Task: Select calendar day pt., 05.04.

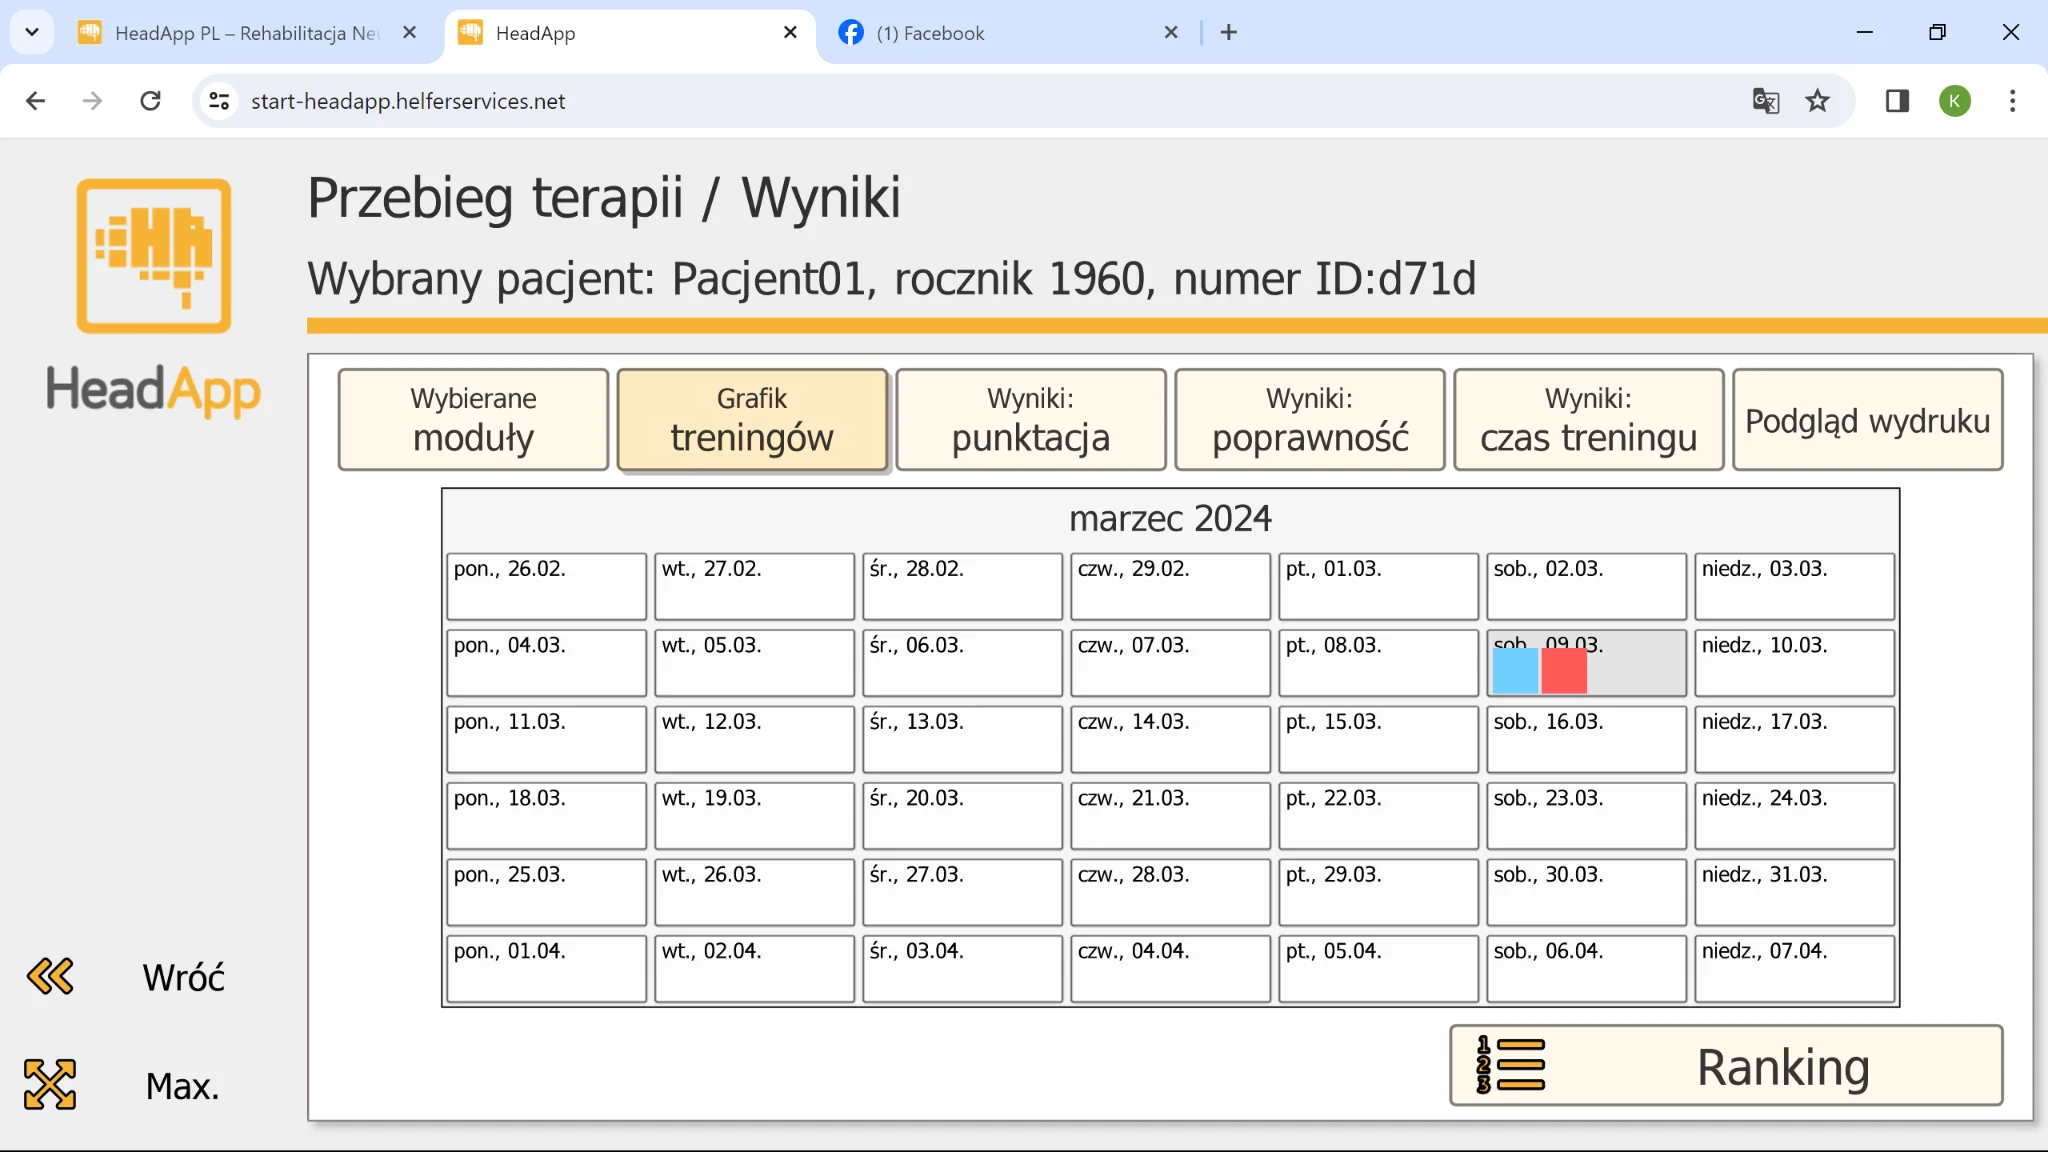Action: 1378,969
